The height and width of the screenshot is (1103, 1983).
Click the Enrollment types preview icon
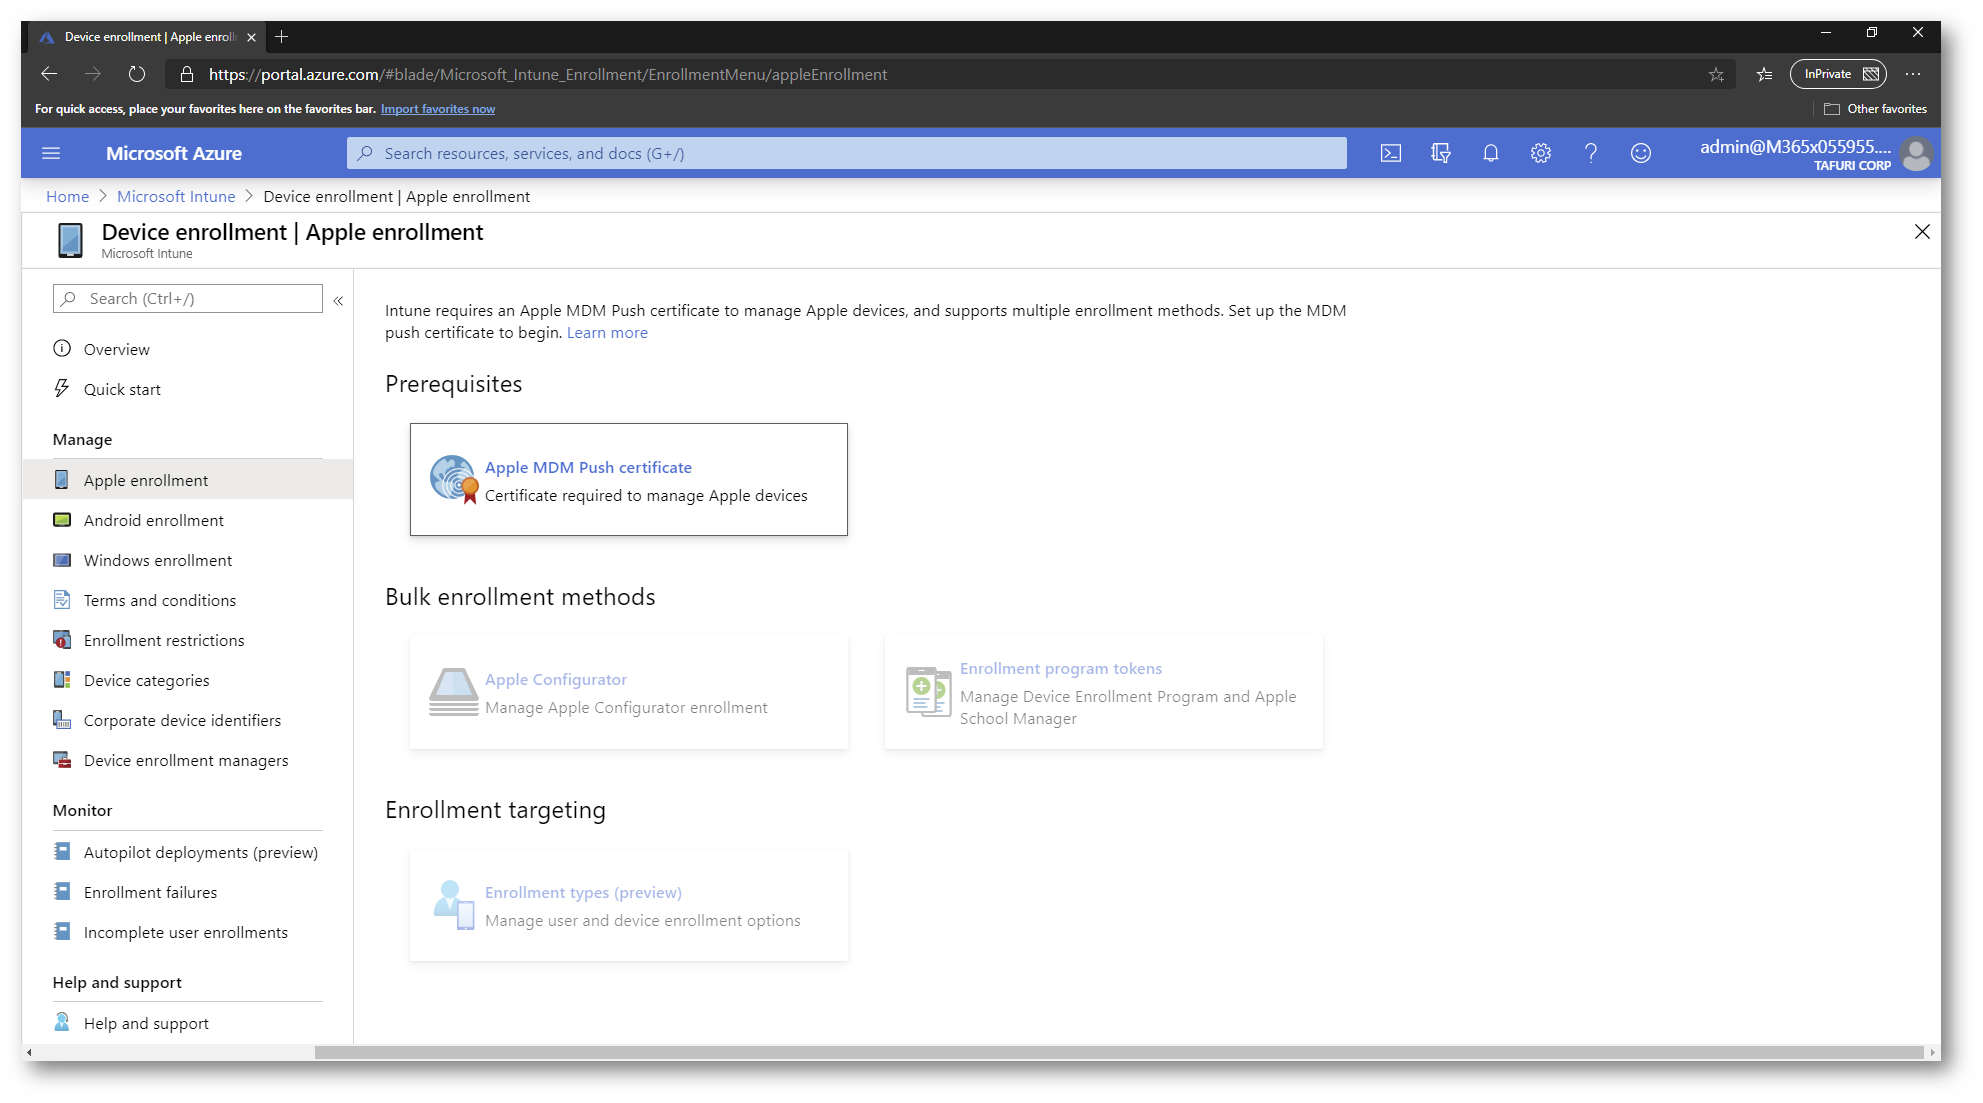pos(454,905)
